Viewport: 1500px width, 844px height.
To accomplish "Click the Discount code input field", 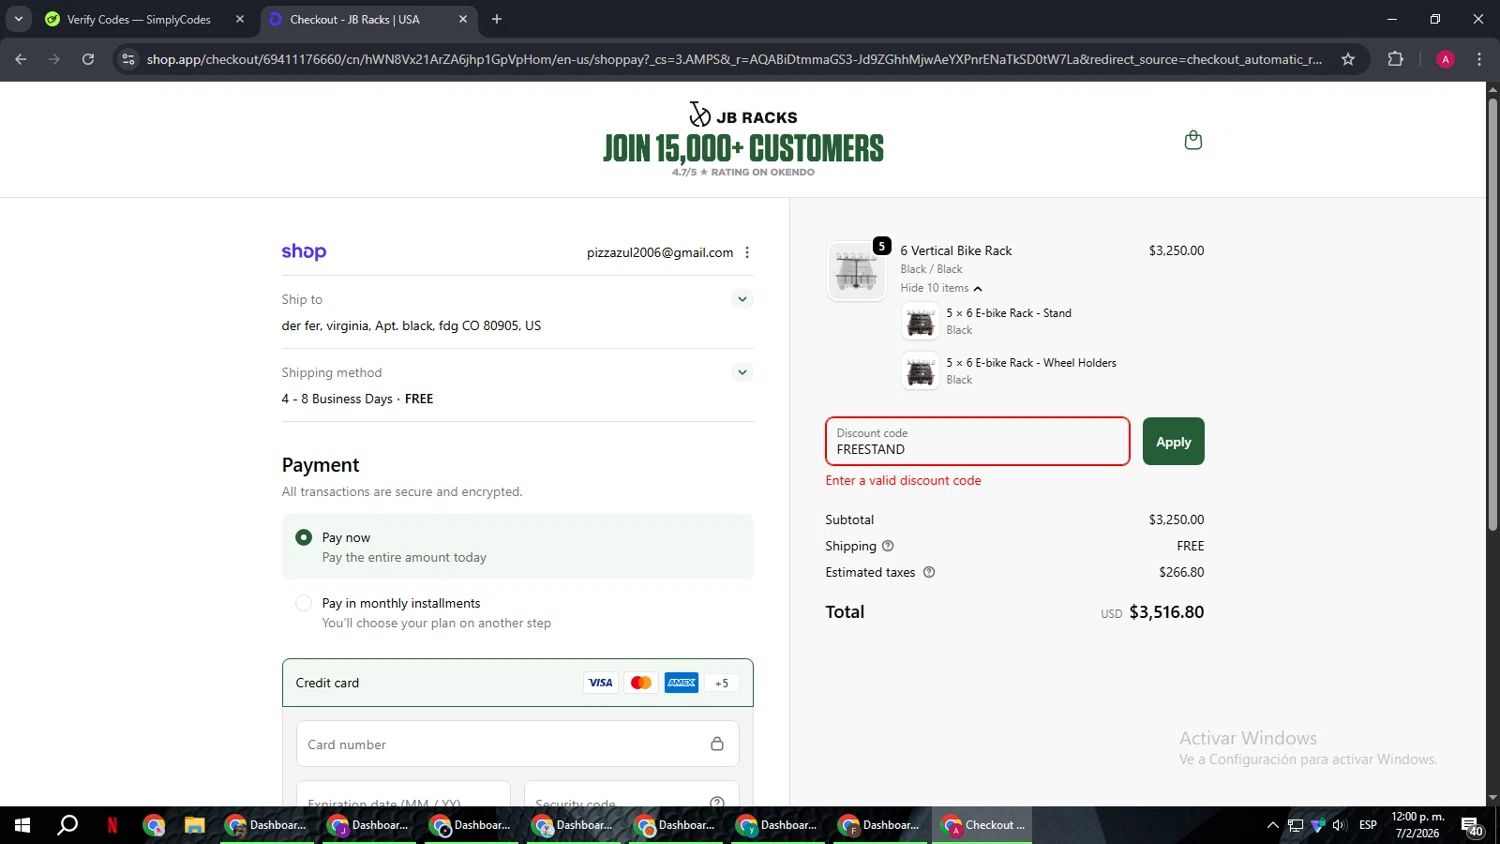I will click(x=977, y=441).
